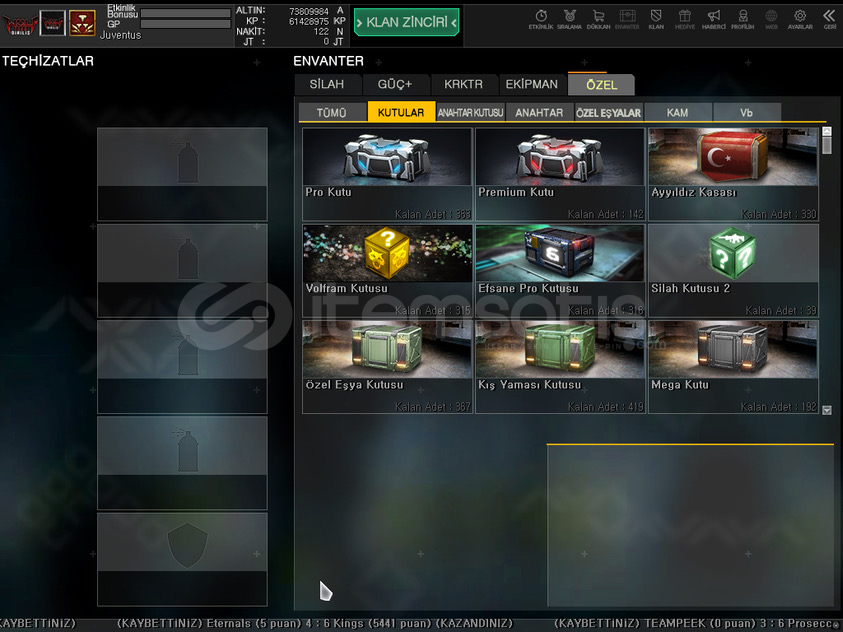Select the Özel Eşya Kutusu crate

pyautogui.click(x=387, y=367)
